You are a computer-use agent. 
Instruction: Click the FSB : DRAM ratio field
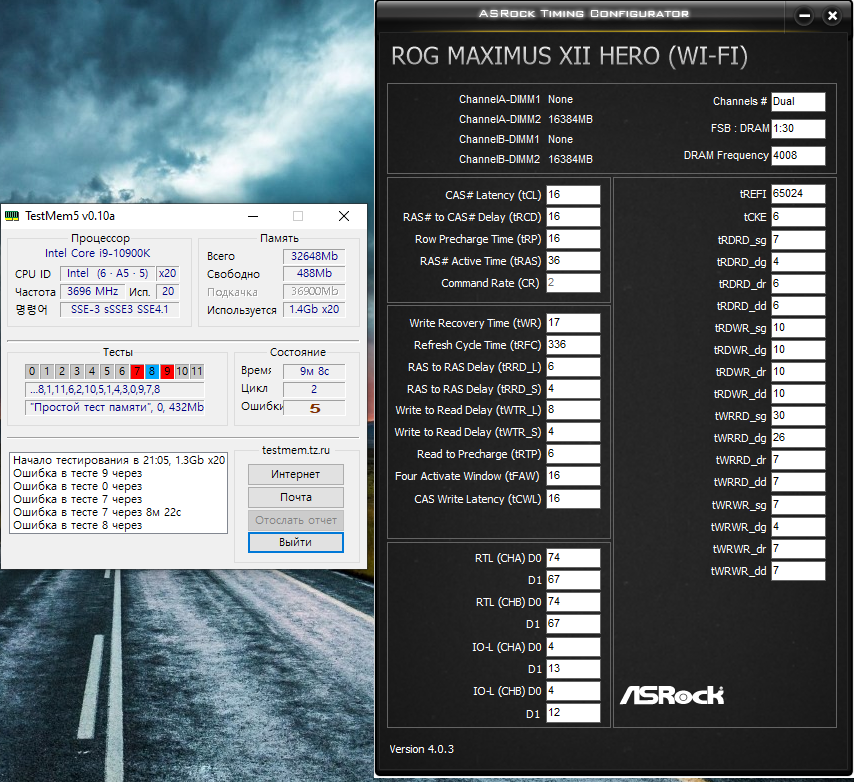pyautogui.click(x=798, y=129)
